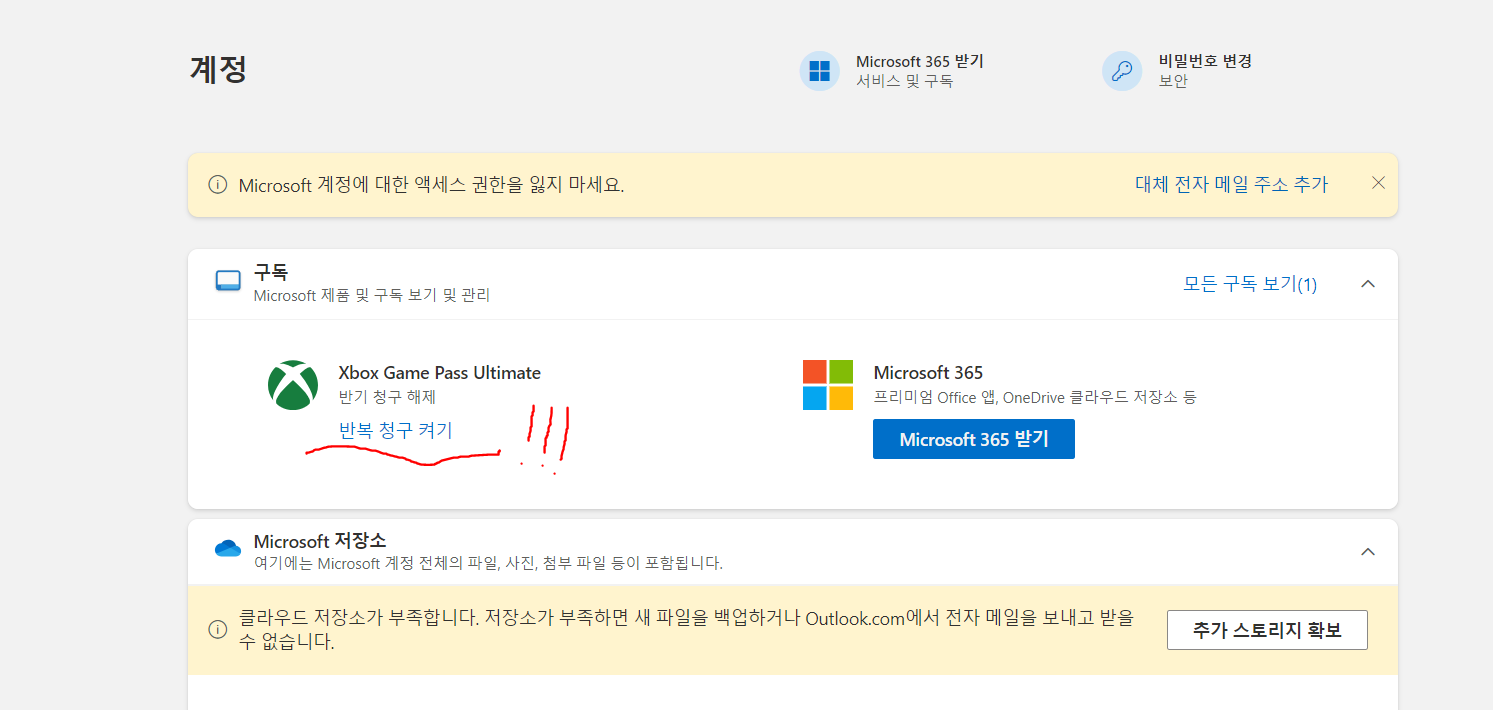Click the 클라우드 저장소가 부족합니다 warning message
The image size is (1493, 710).
tap(687, 629)
